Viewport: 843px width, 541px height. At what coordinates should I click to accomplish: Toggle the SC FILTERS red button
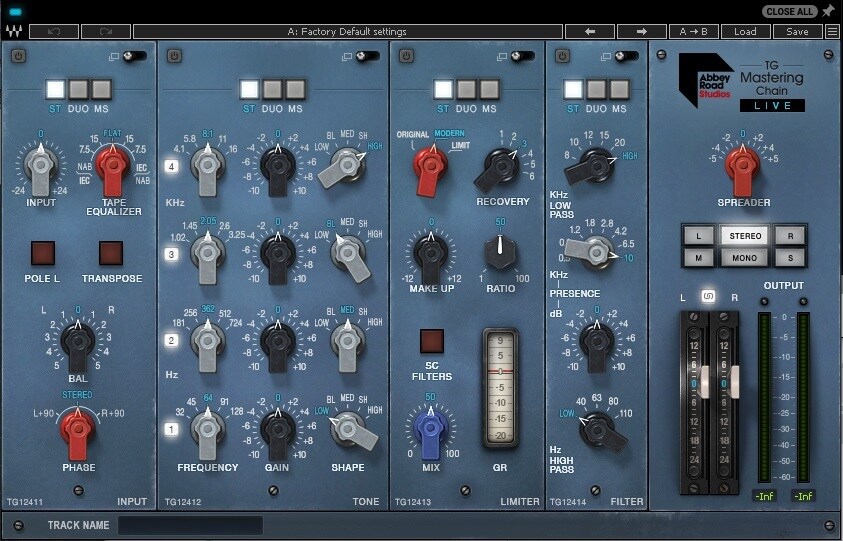pyautogui.click(x=432, y=341)
